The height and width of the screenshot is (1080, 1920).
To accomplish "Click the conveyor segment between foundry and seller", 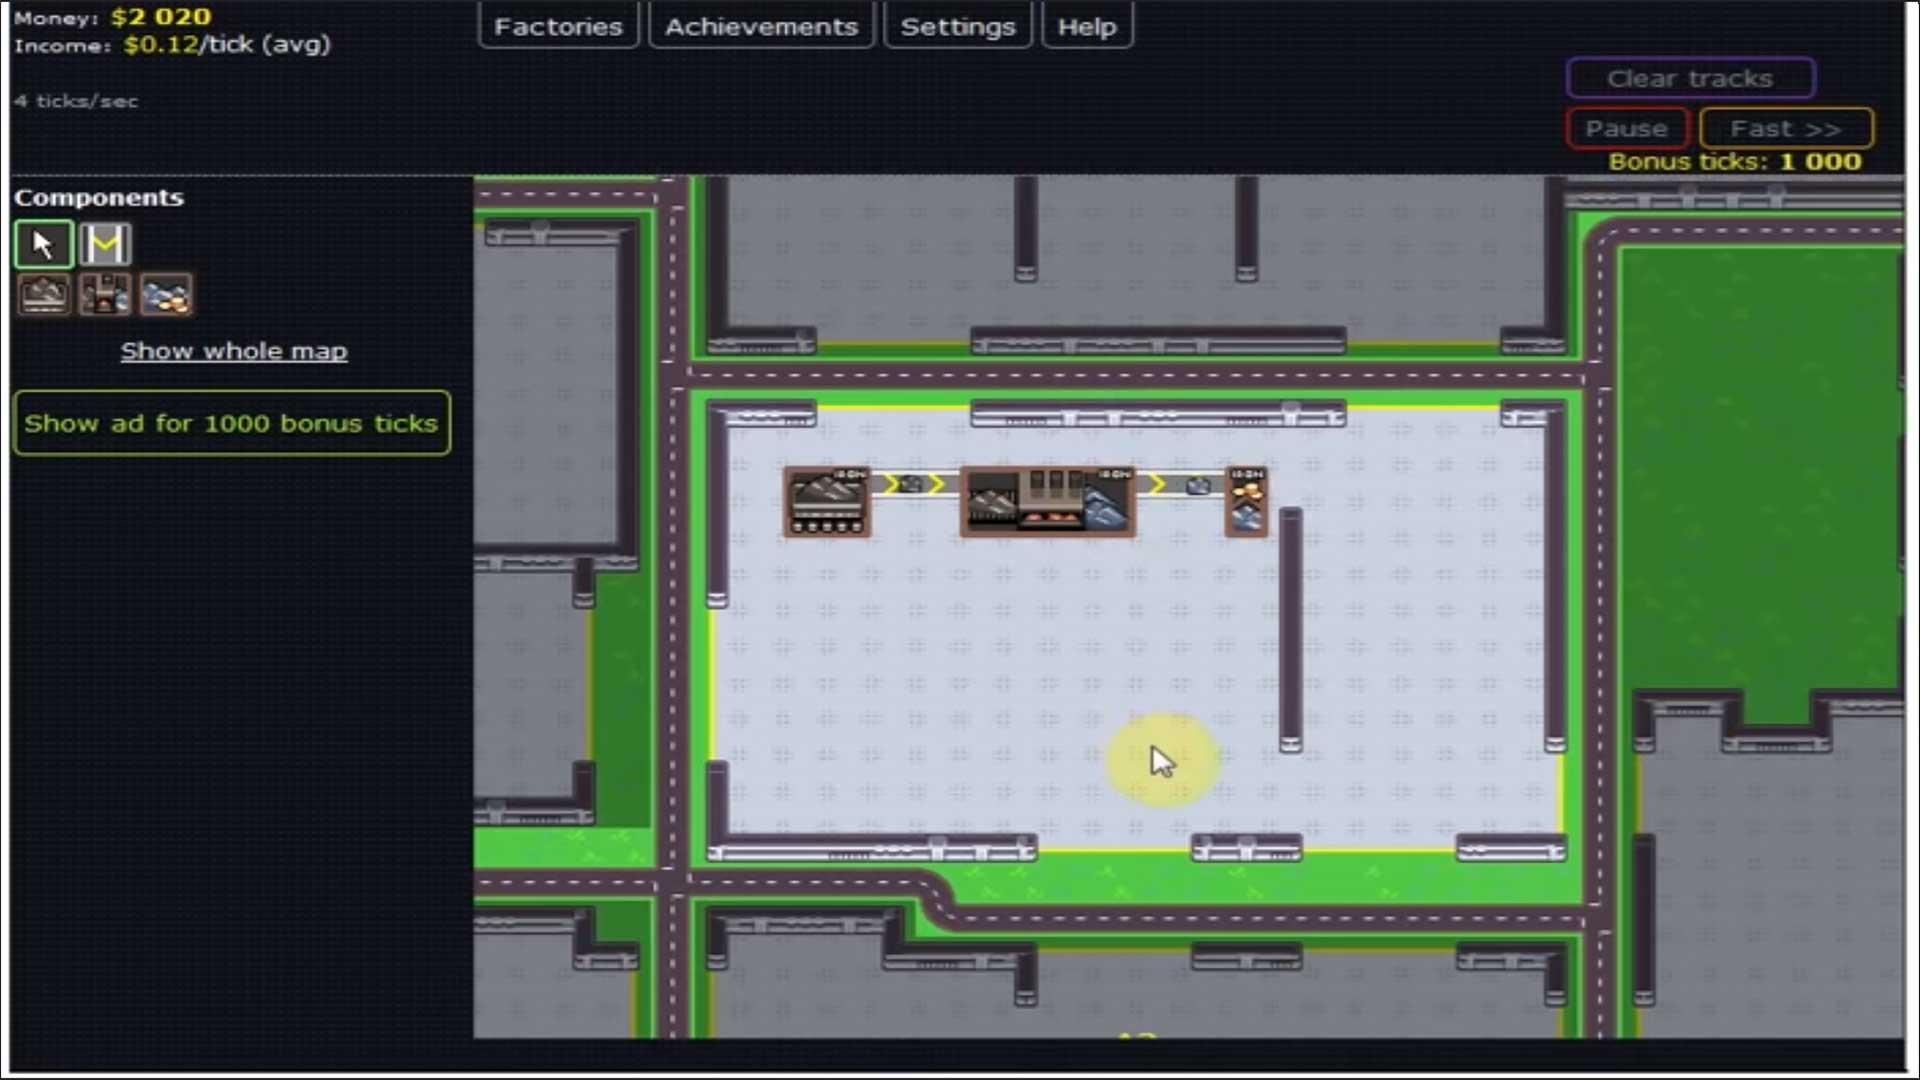I will point(1181,485).
